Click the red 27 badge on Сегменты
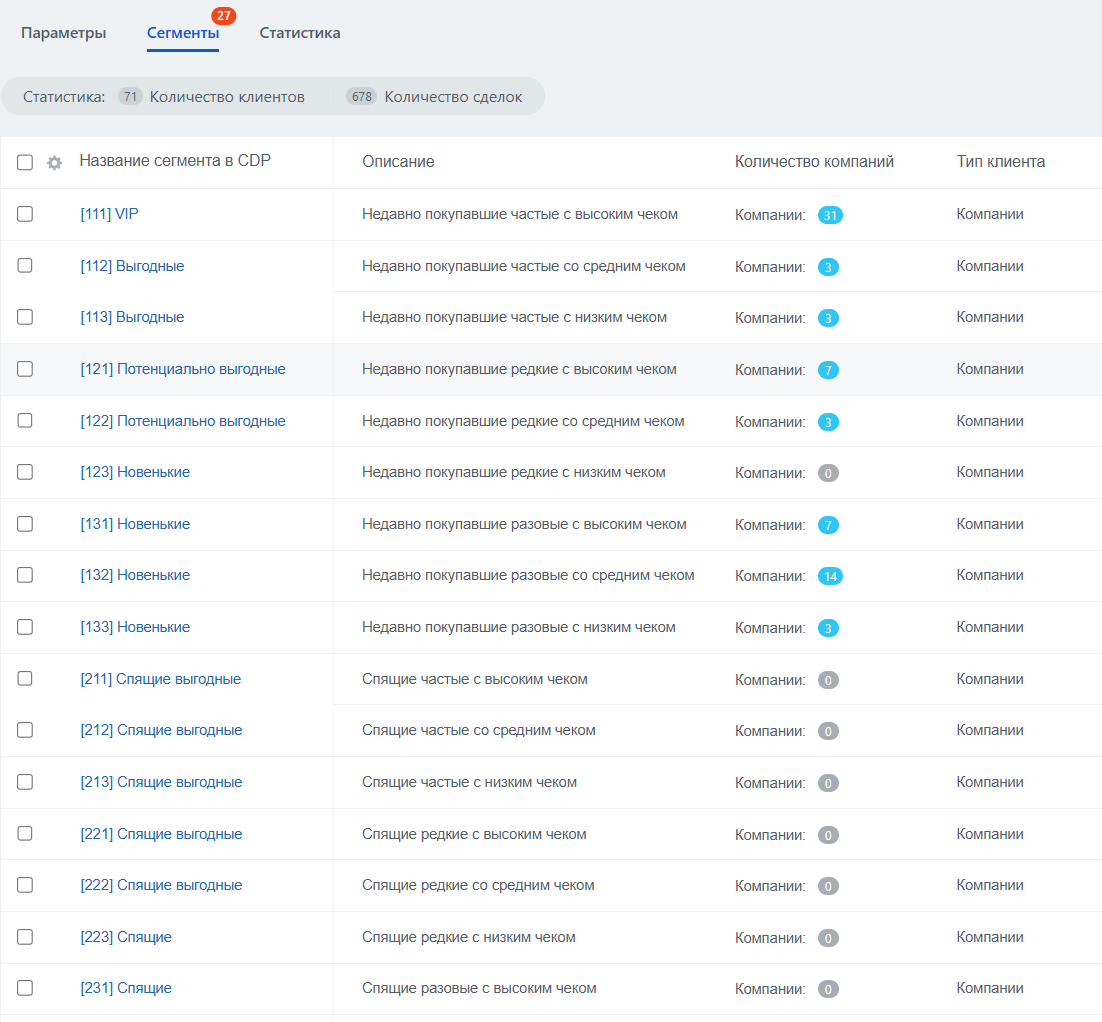 coord(223,15)
